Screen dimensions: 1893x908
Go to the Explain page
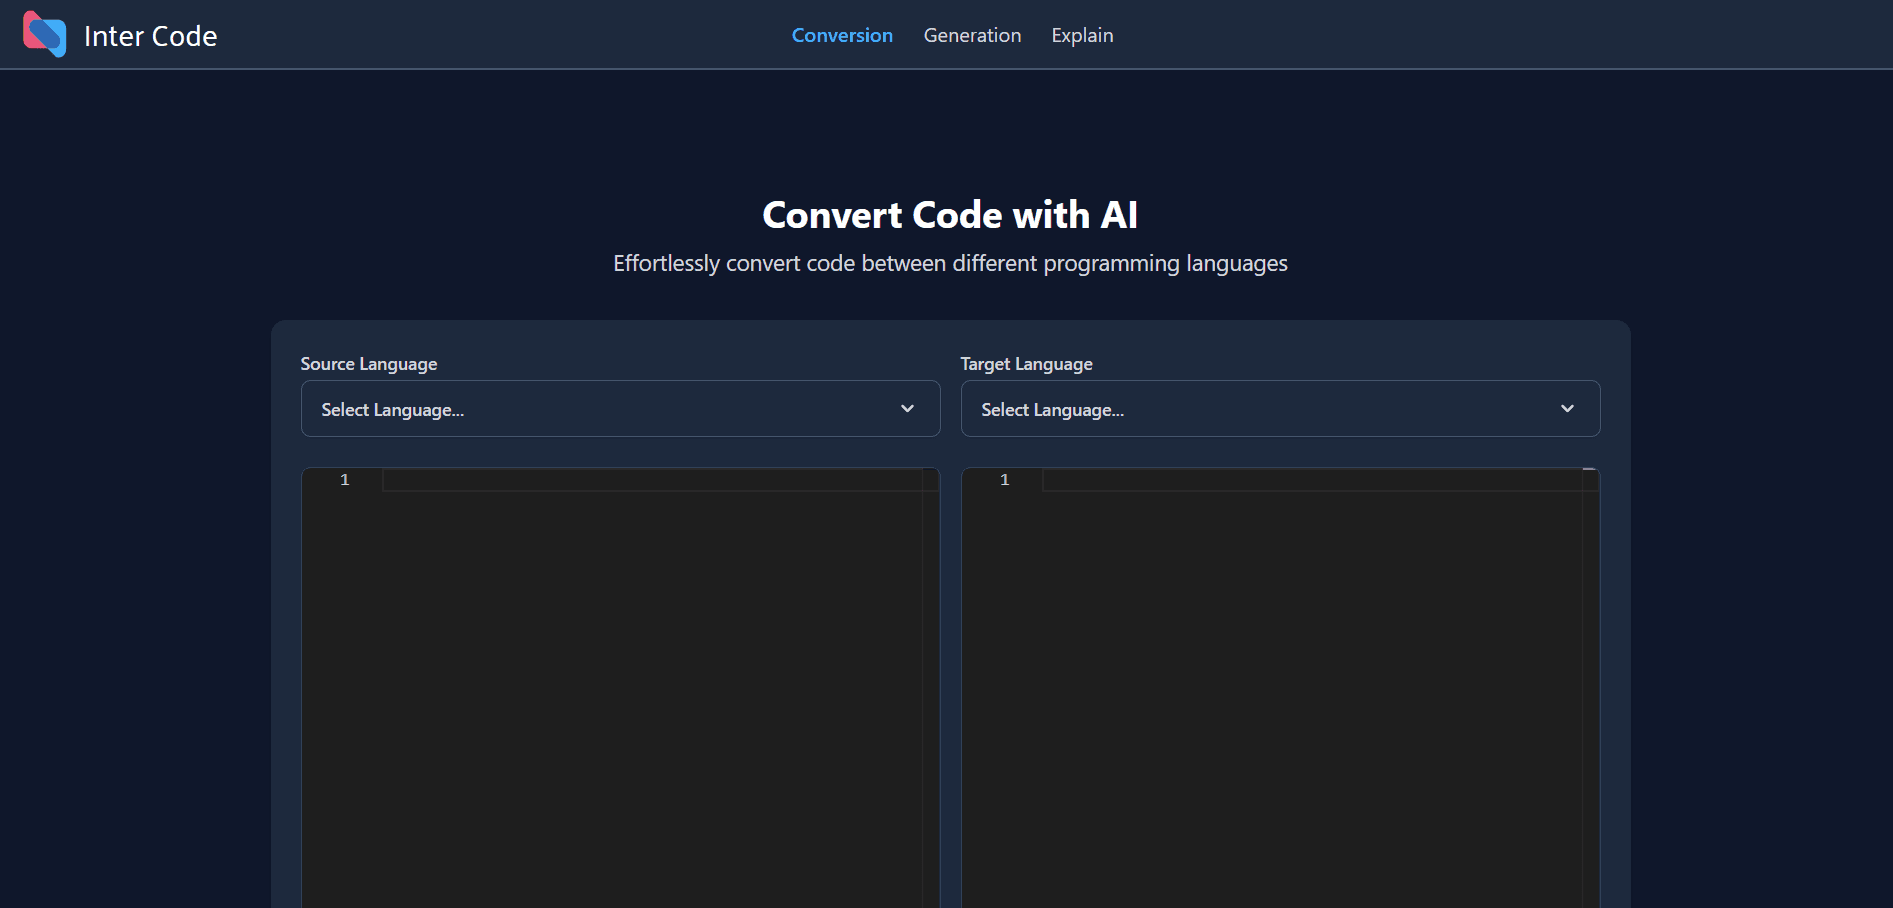(x=1082, y=35)
